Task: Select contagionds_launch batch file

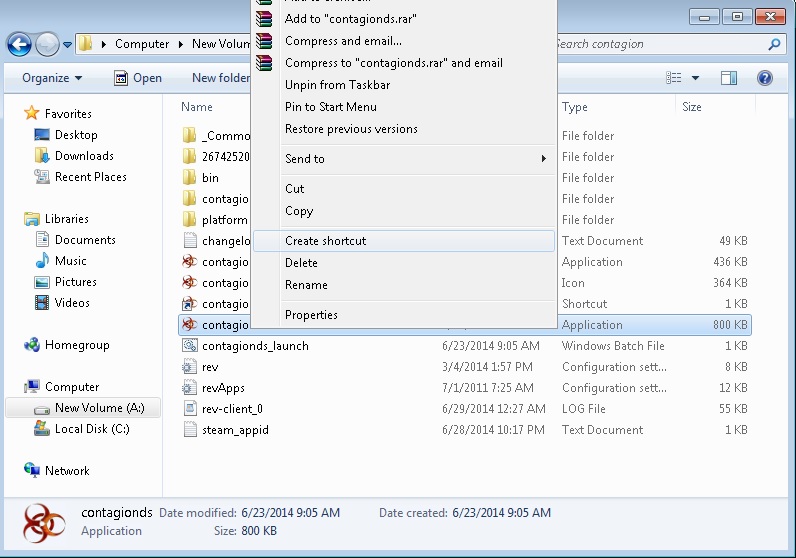Action: [x=255, y=346]
